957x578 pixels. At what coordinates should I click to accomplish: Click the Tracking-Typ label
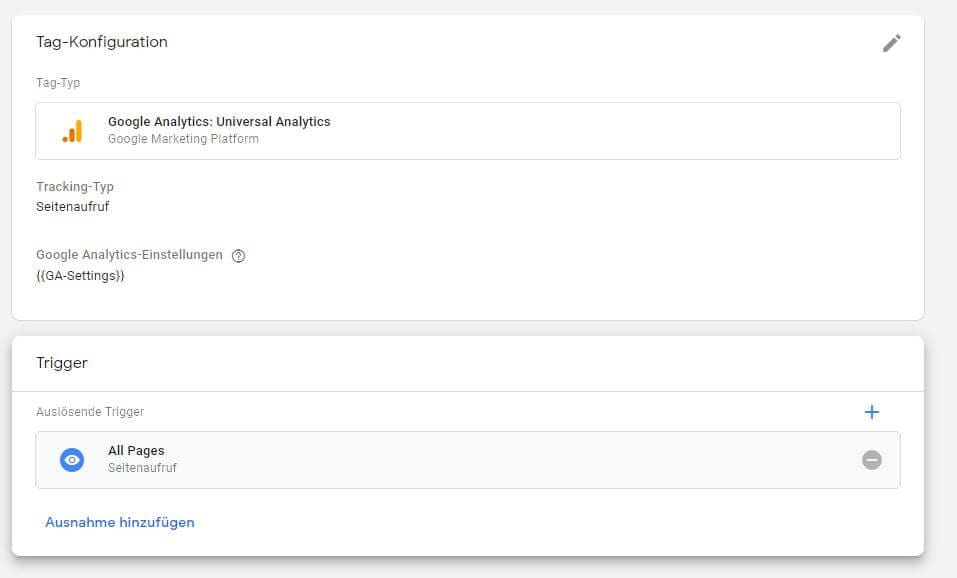click(x=75, y=187)
